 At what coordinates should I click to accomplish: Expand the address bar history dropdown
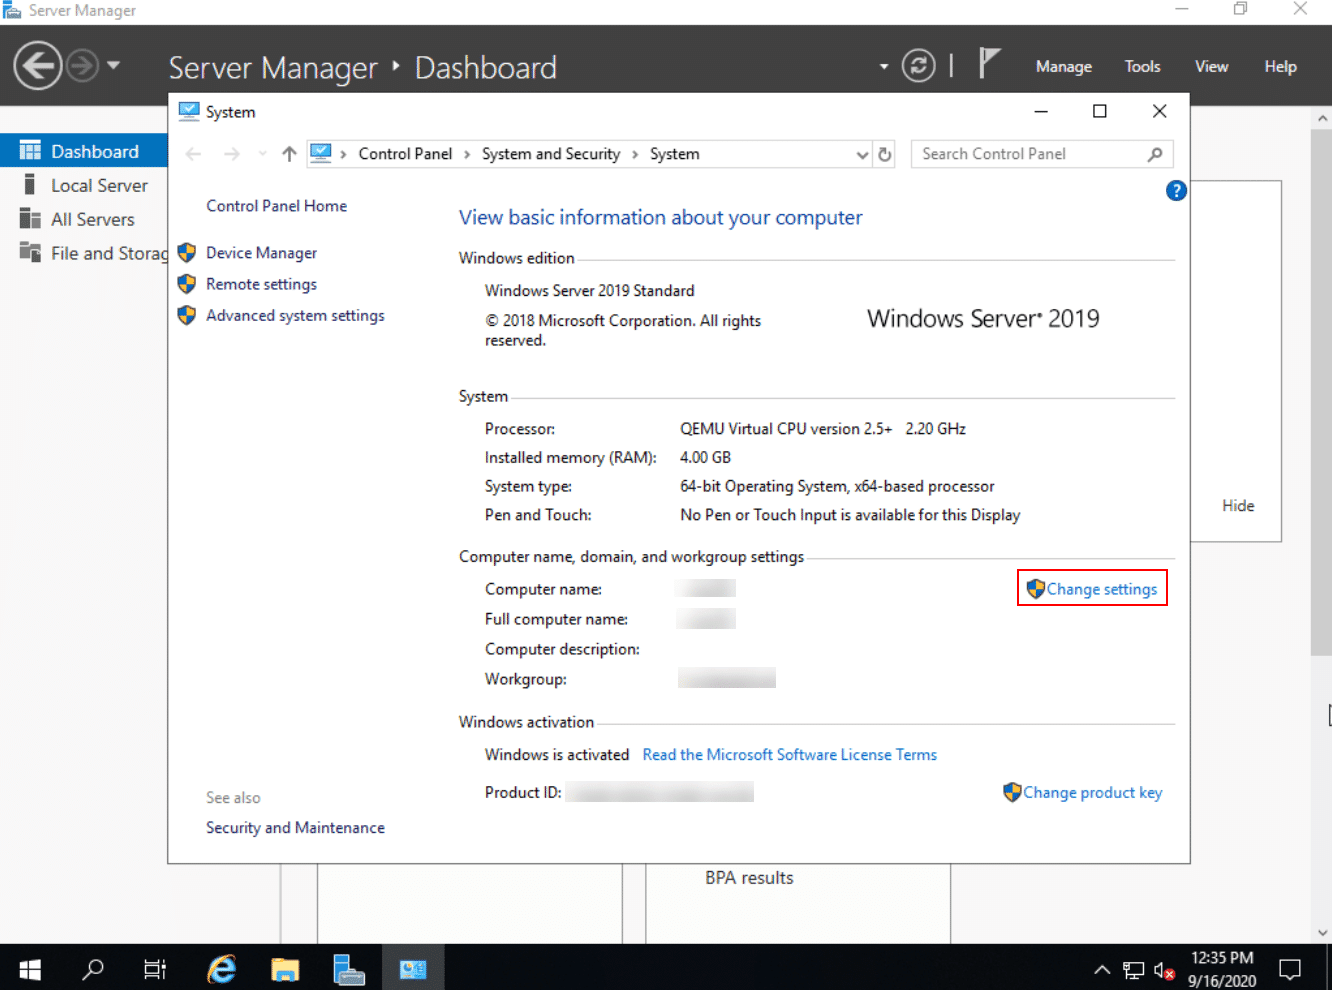point(862,154)
